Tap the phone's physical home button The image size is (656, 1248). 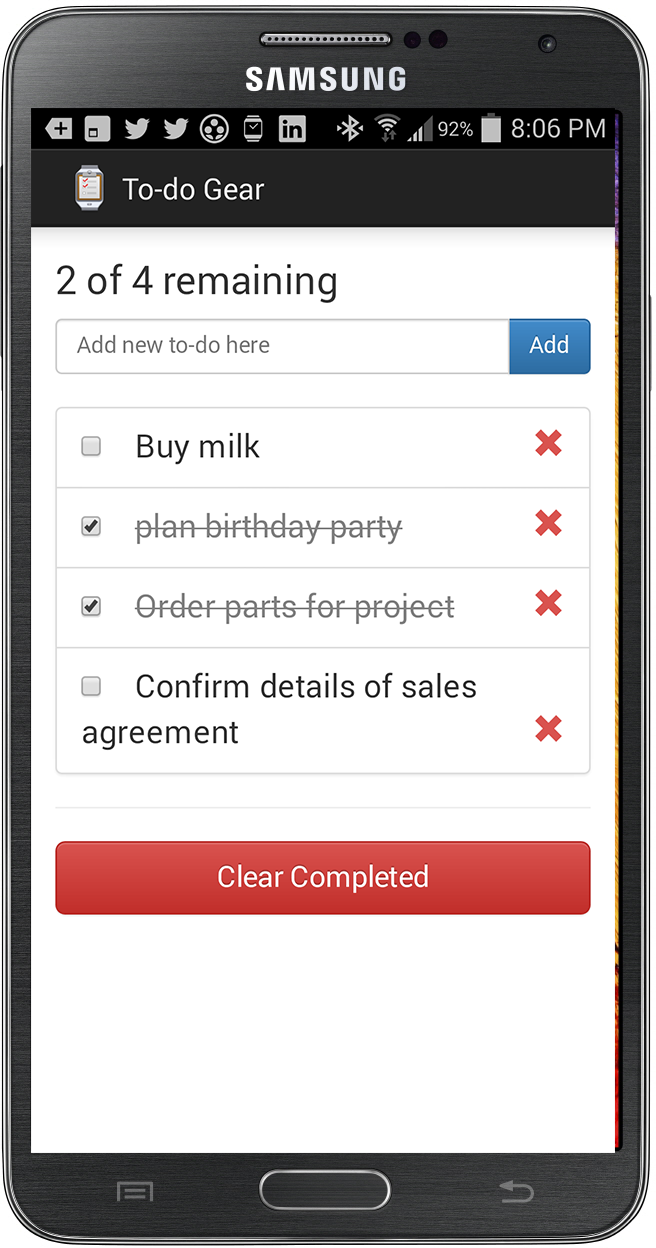click(x=325, y=1191)
